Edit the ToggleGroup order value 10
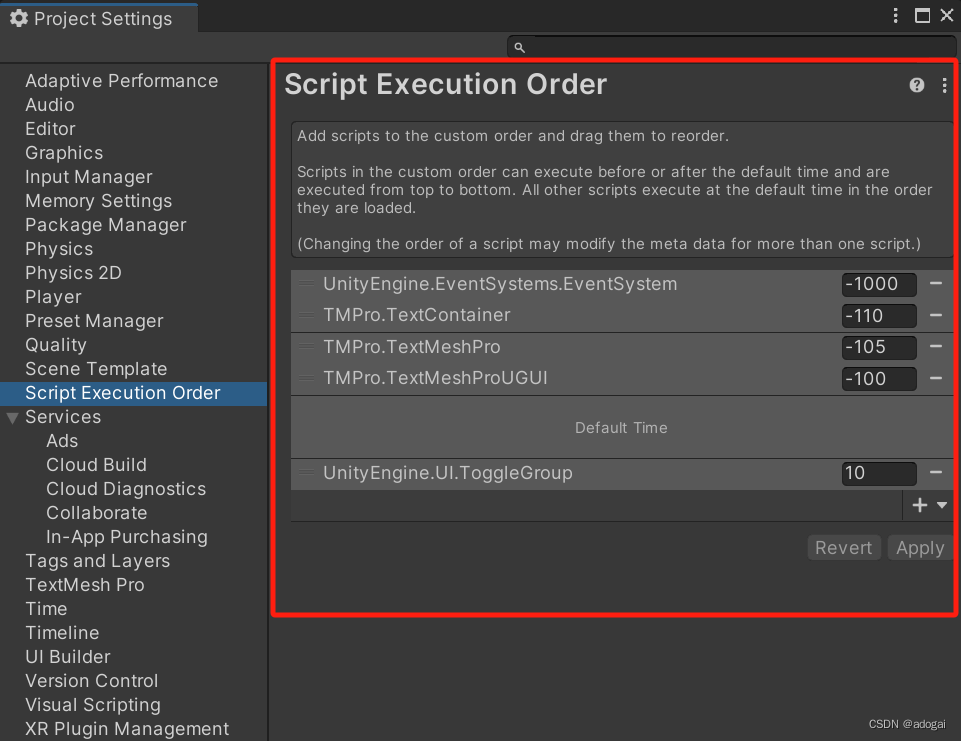The image size is (961, 741). [879, 473]
